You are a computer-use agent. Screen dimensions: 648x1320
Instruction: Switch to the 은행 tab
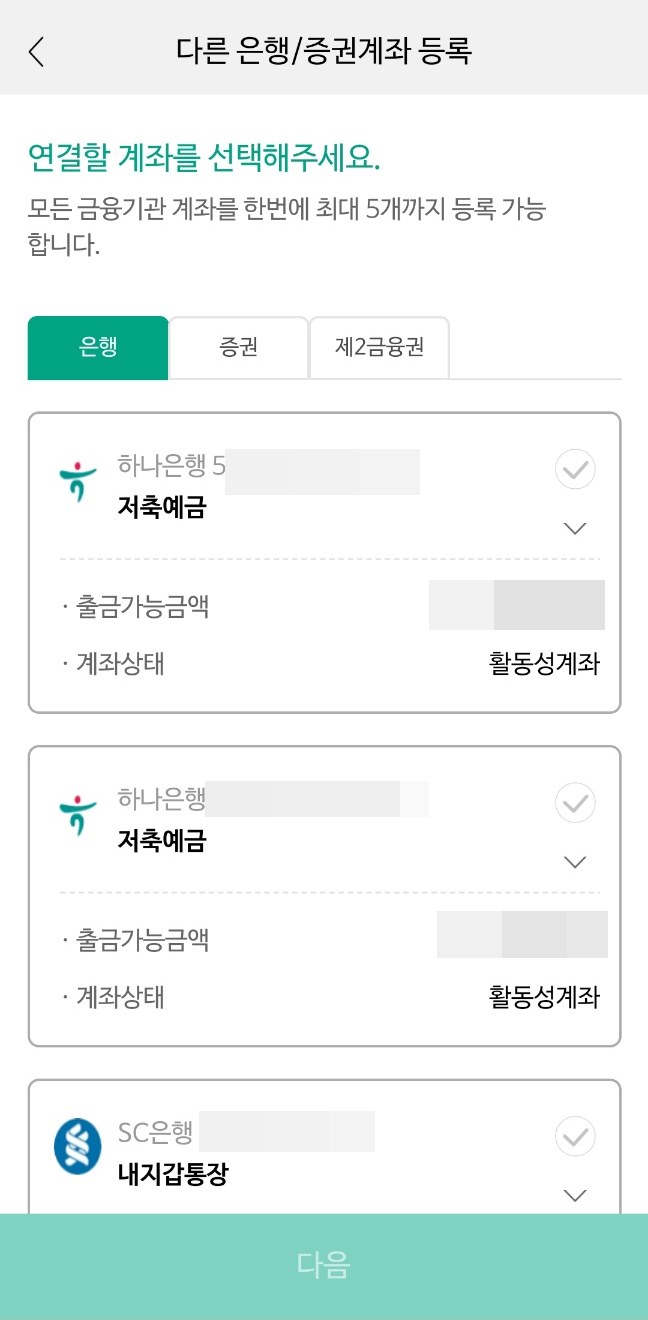coord(98,348)
